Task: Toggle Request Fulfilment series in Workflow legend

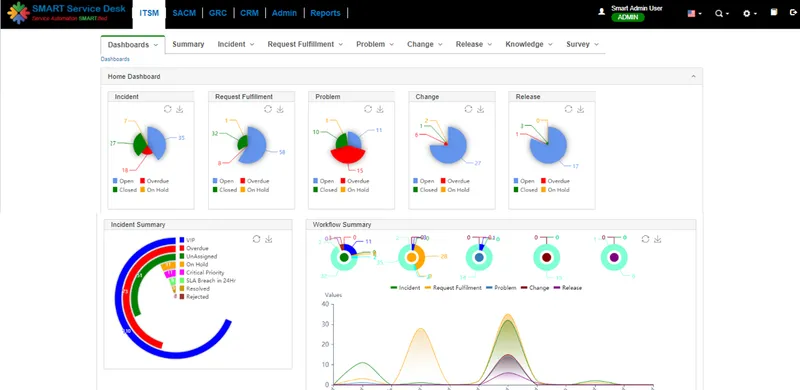Action: point(453,288)
